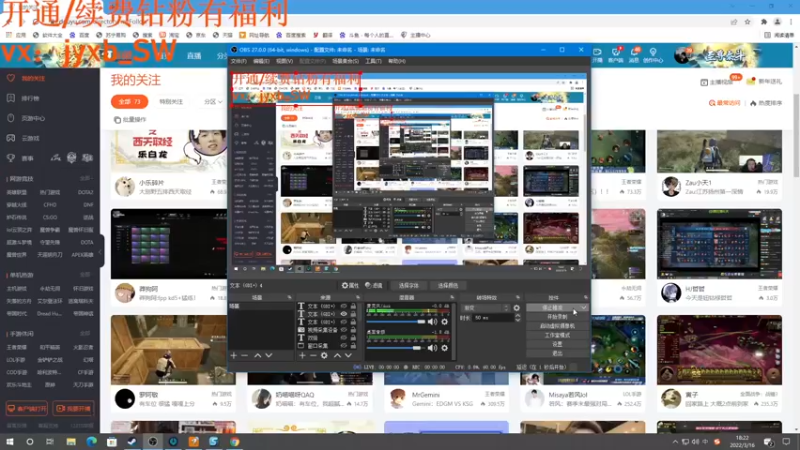Viewport: 800px width, 450px height.
Task: Open microphone channel gear settings in mixer
Action: click(x=444, y=322)
